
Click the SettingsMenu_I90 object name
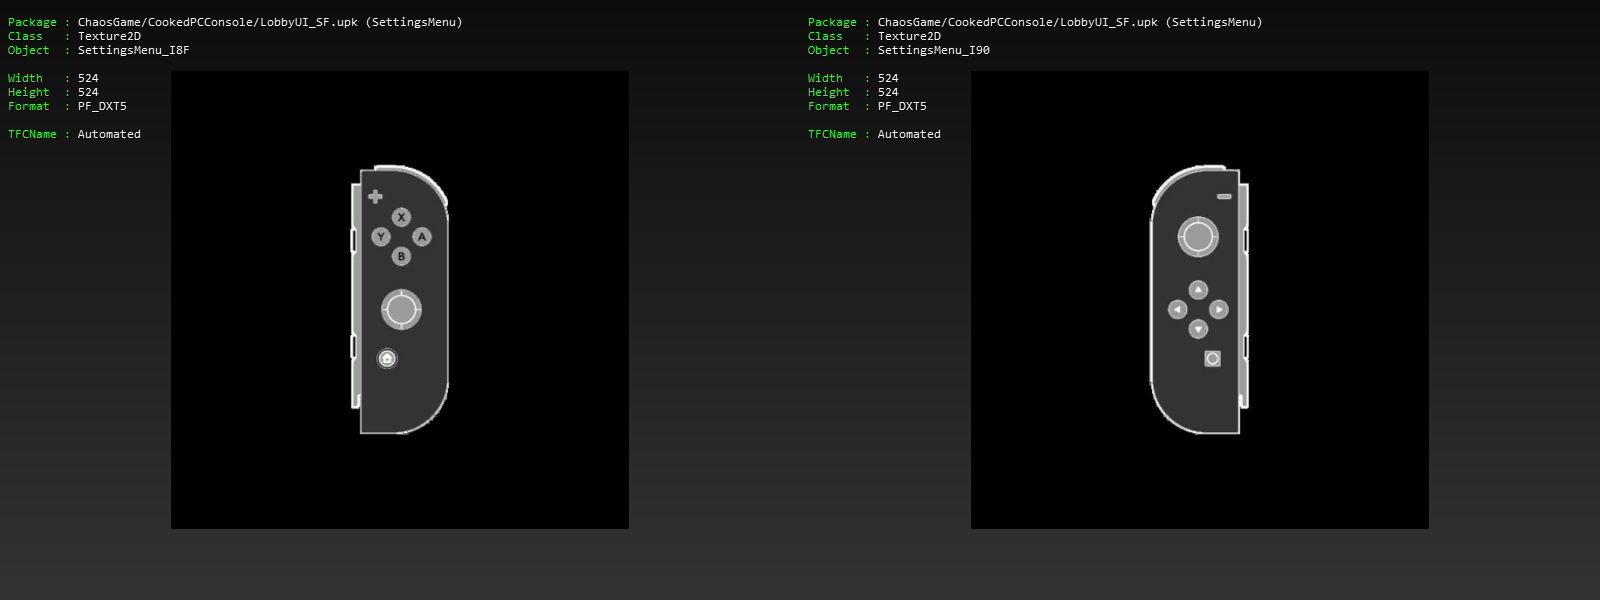pos(933,50)
